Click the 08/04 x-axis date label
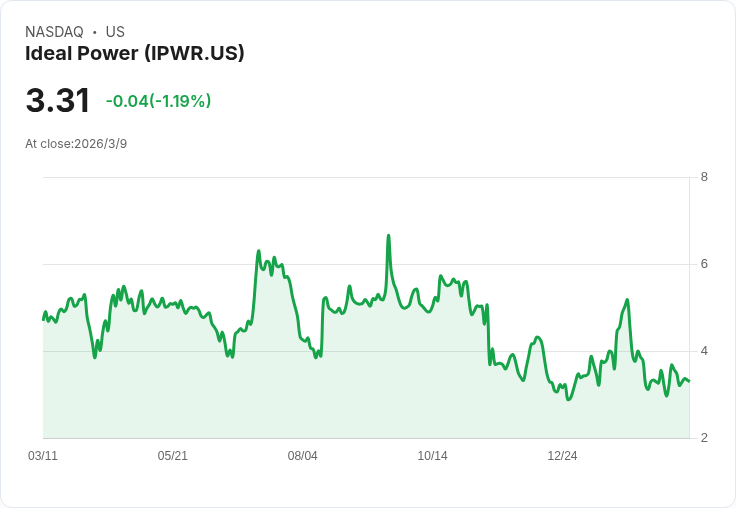Viewport: 736px width, 508px height. coord(302,455)
